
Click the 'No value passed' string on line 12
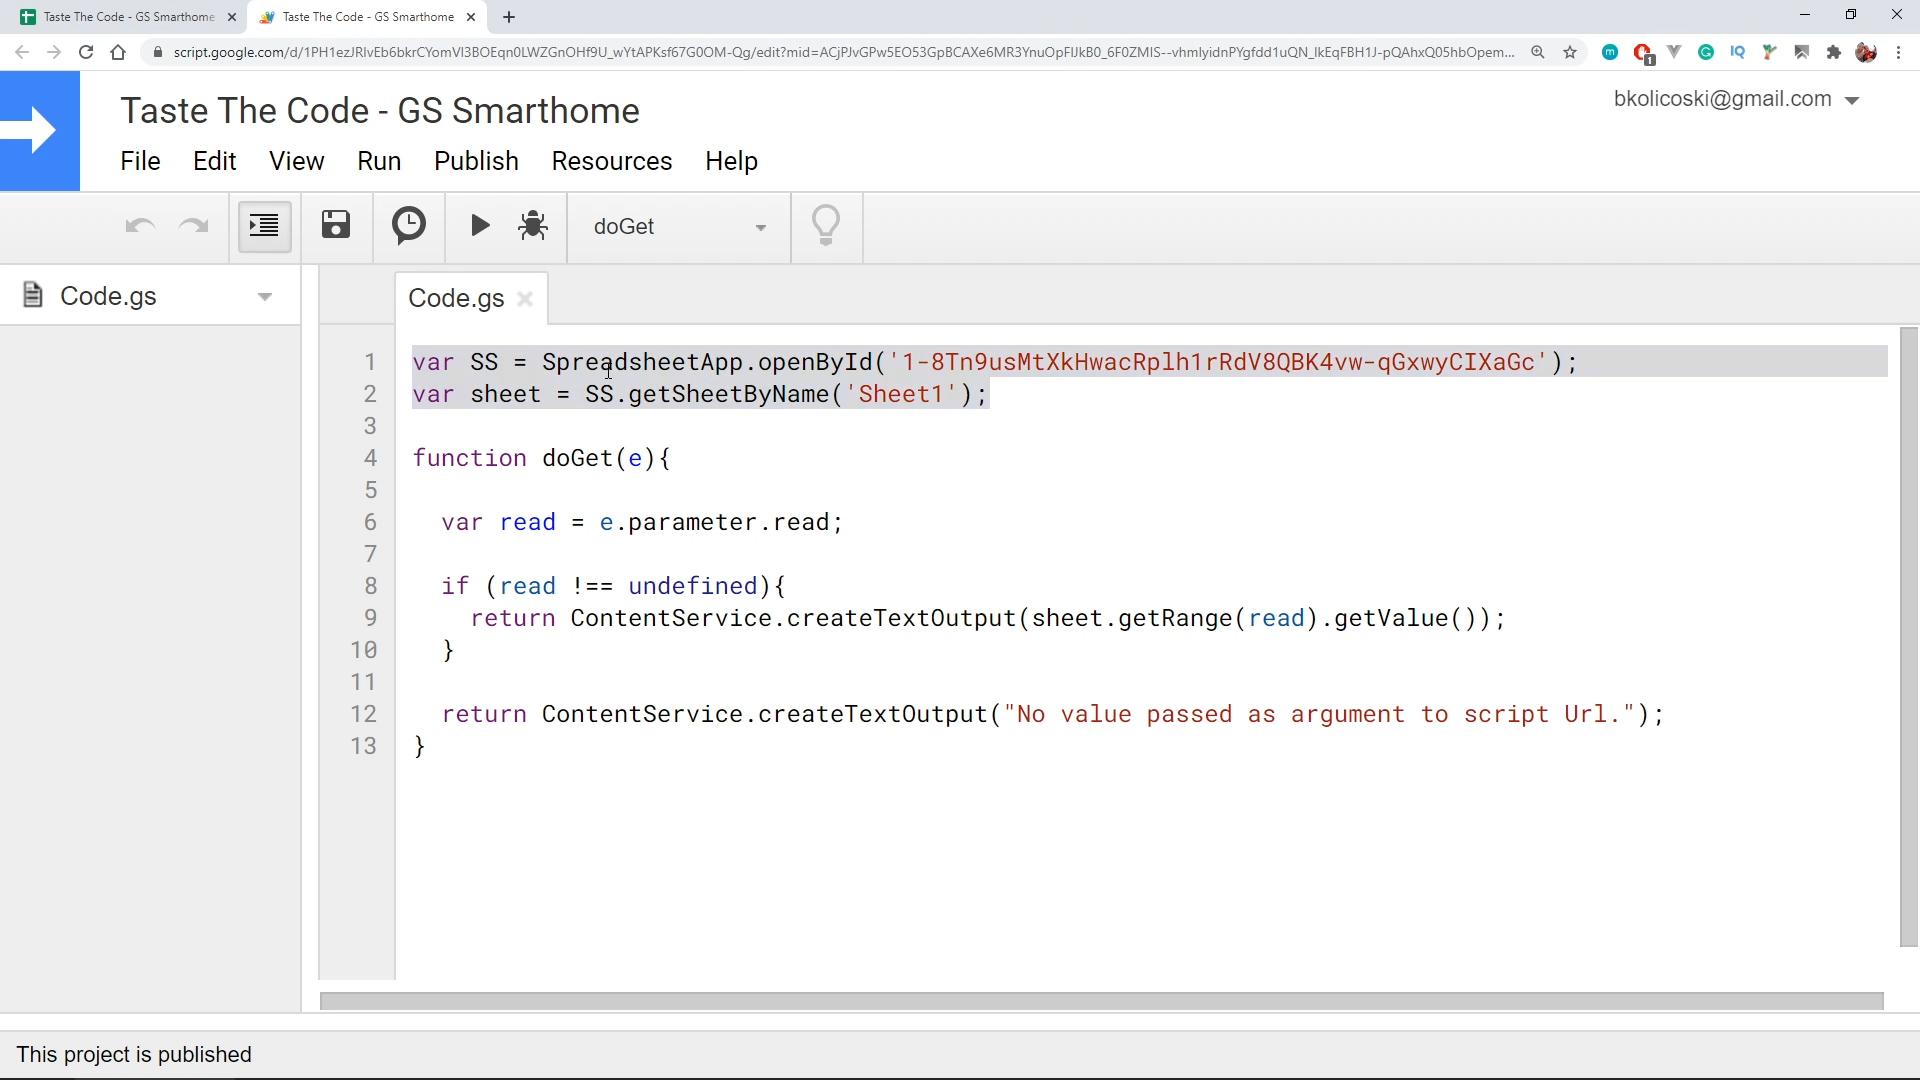(1319, 714)
